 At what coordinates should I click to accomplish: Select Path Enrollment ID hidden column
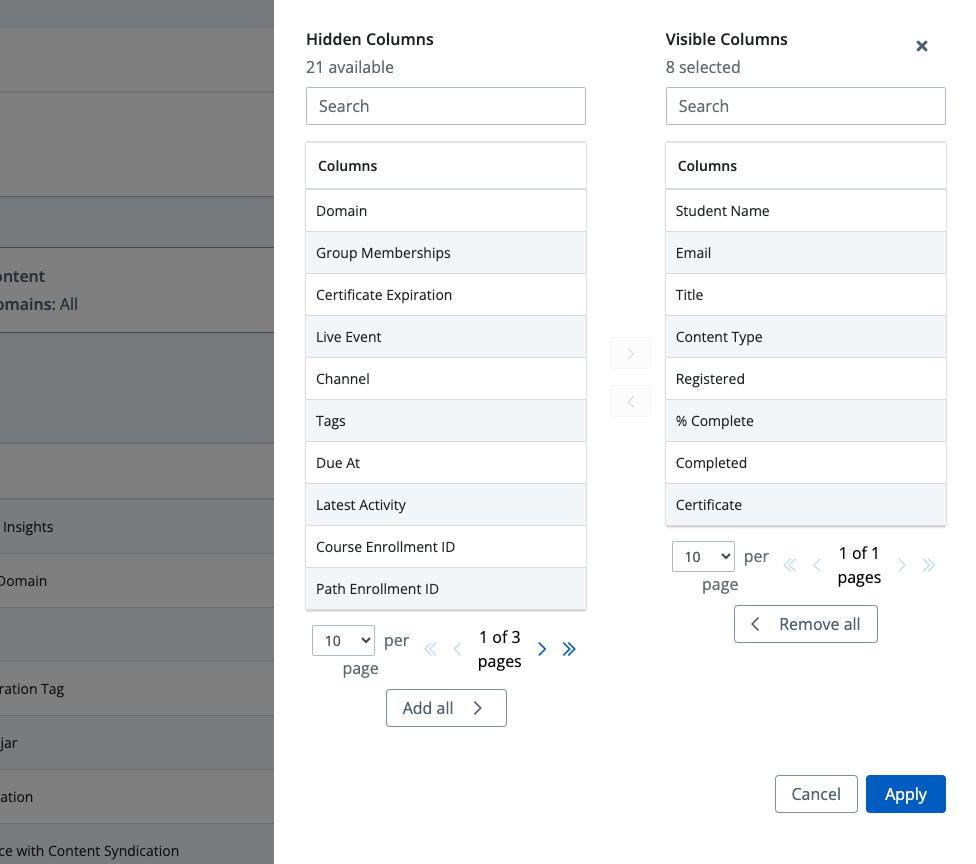coord(446,589)
